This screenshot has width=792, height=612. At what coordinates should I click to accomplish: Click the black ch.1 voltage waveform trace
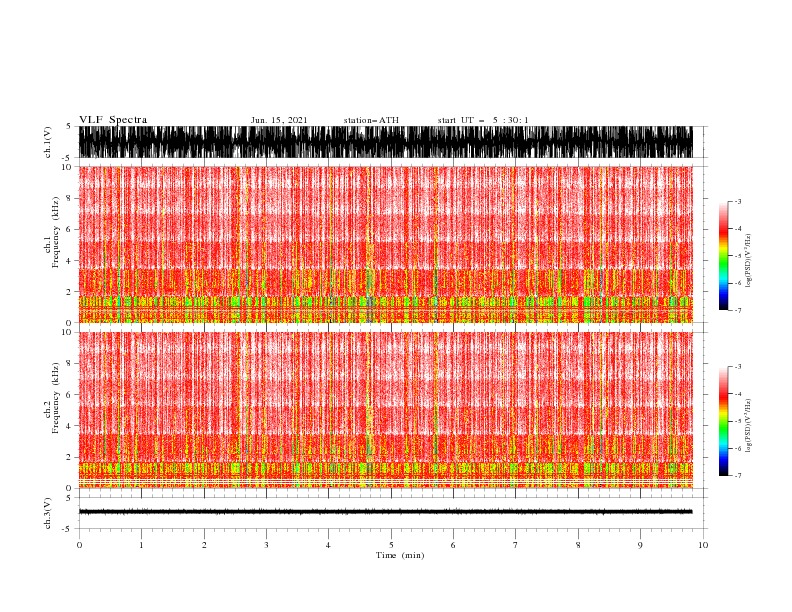coord(385,142)
